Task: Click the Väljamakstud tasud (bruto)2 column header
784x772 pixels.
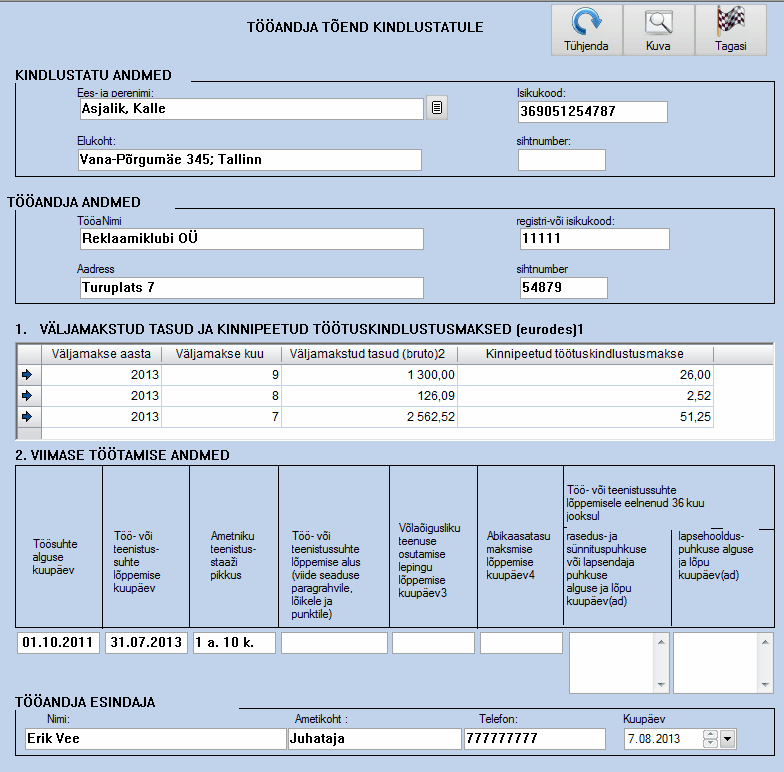Action: tap(369, 354)
